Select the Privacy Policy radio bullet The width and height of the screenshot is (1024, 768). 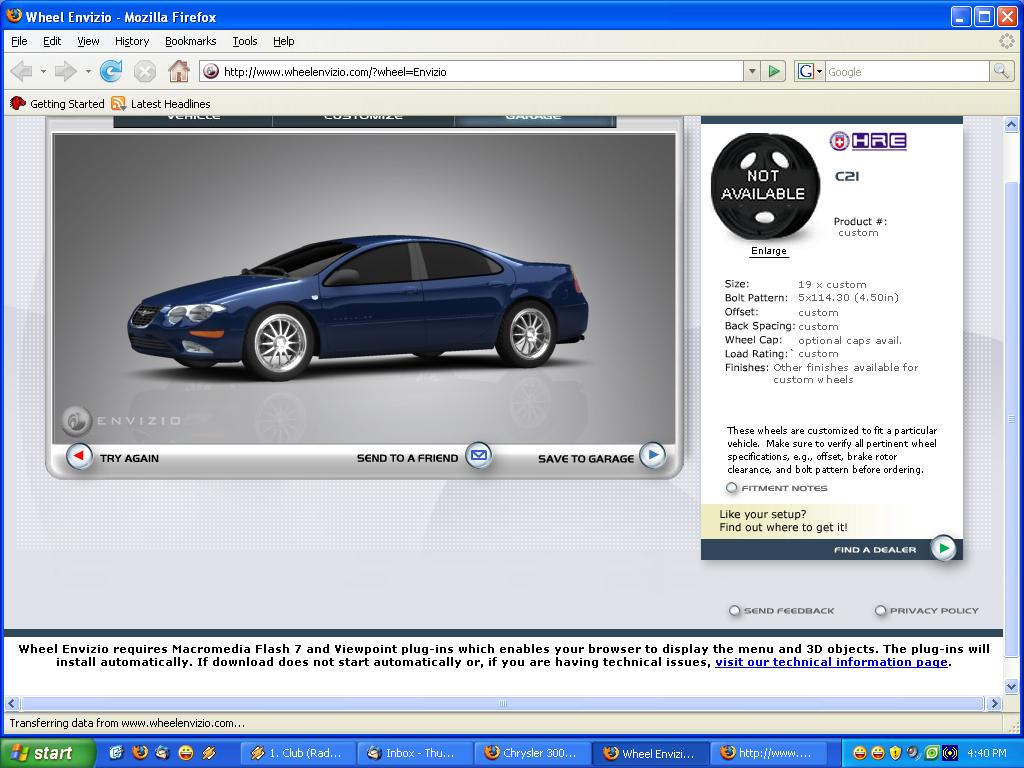click(880, 611)
